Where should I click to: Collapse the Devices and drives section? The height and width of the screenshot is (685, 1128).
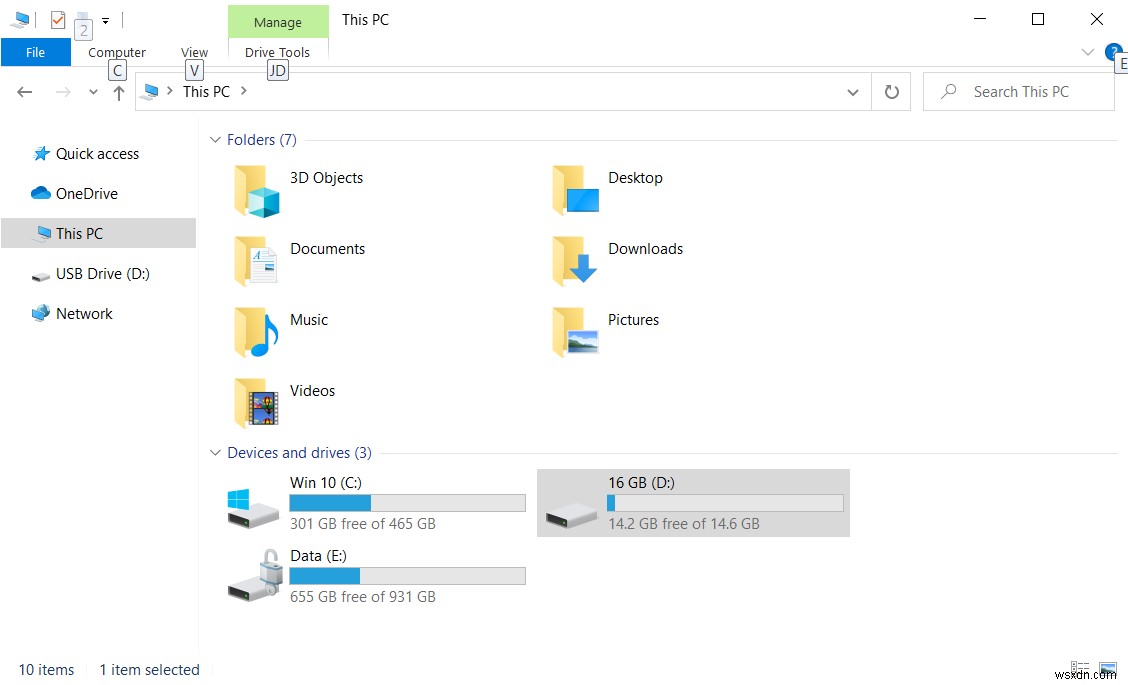pos(215,452)
